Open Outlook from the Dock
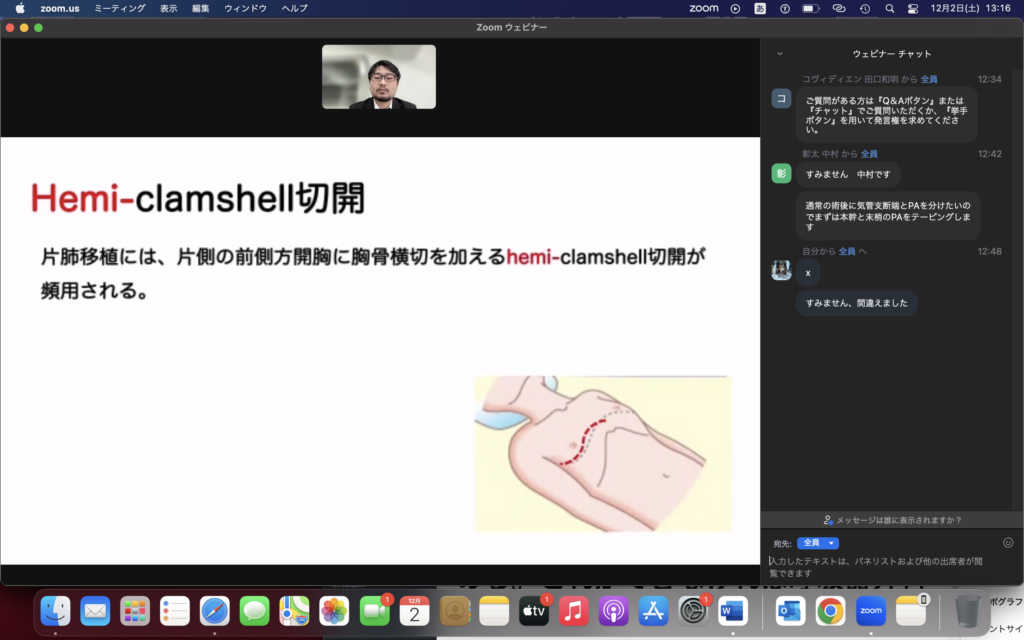The image size is (1024, 640). [789, 609]
